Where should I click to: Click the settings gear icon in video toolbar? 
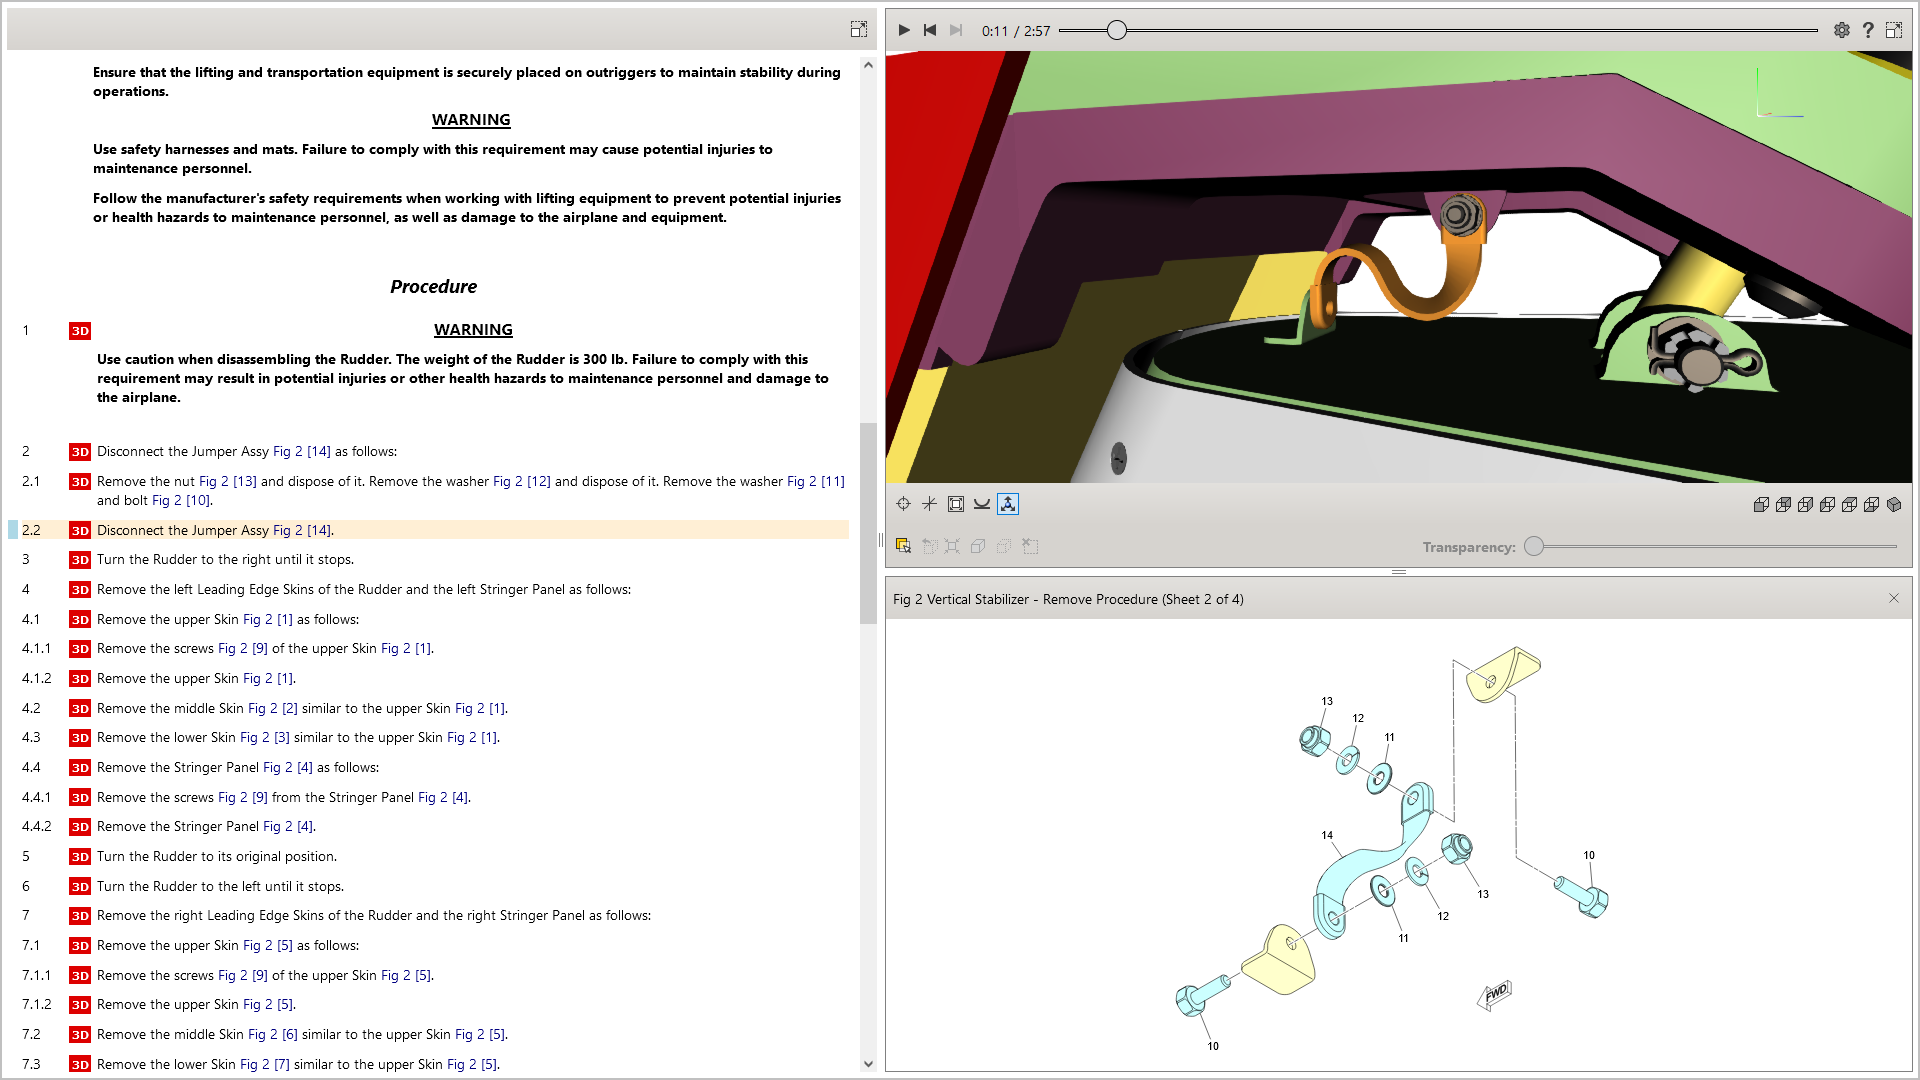(1841, 29)
